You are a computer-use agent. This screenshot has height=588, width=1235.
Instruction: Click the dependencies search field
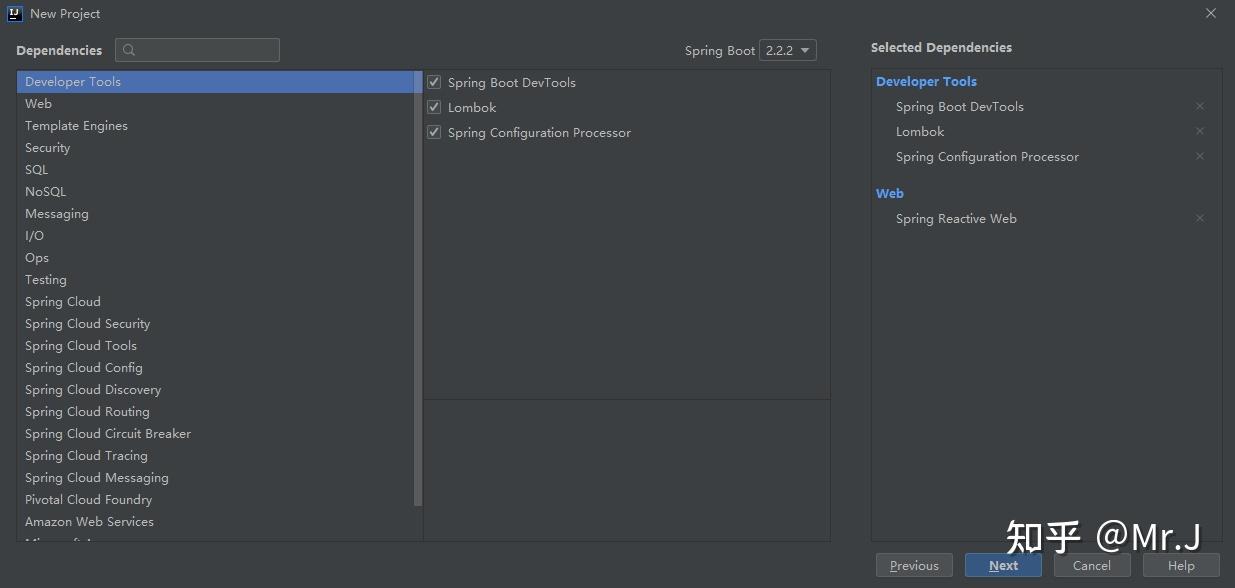200,49
